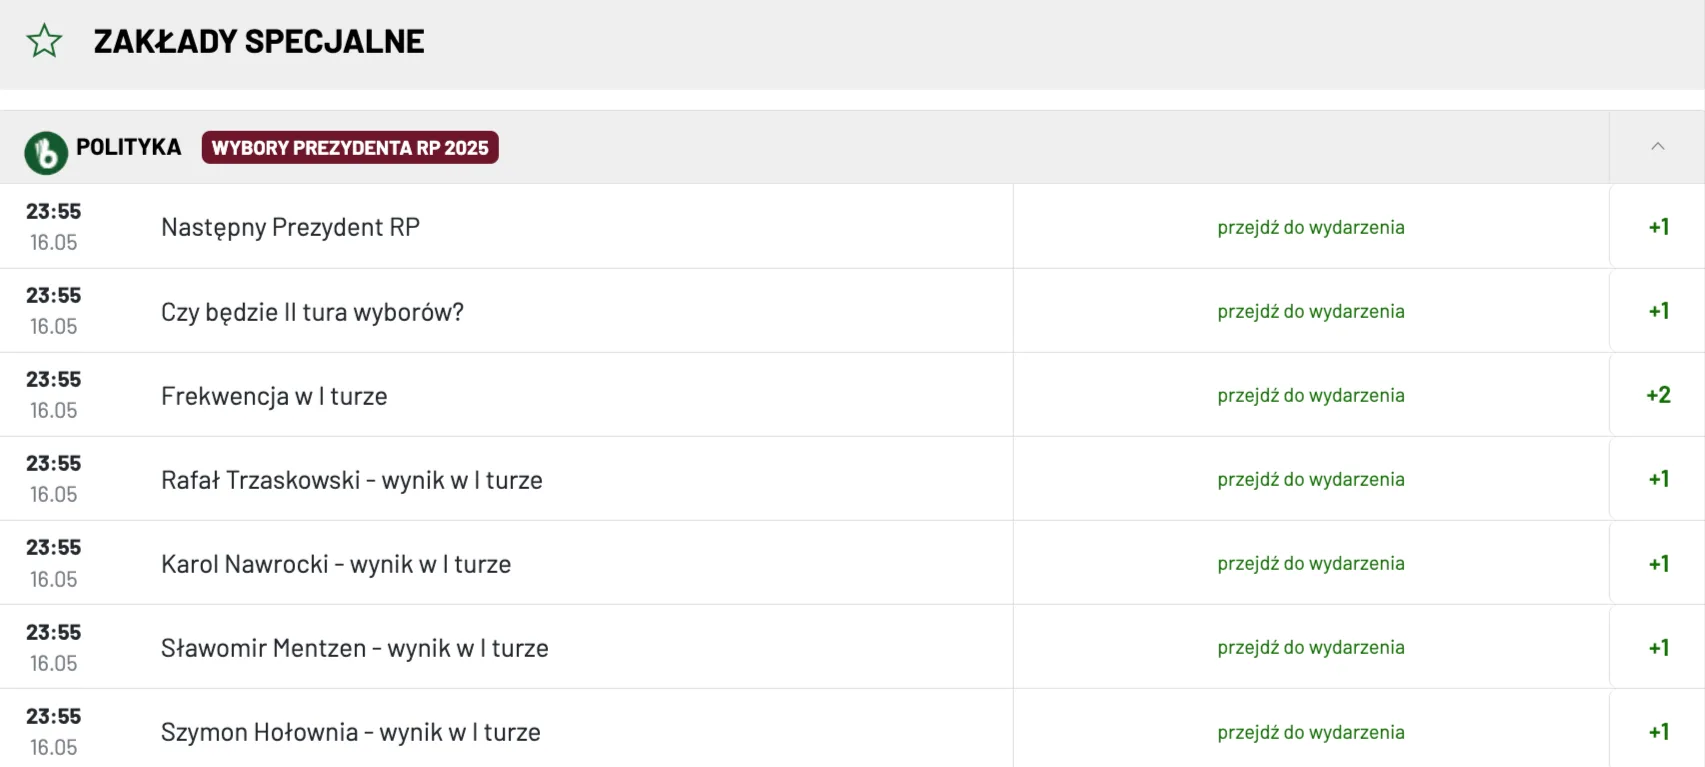The image size is (1705, 767).
Task: Expand +1 markets for Następny Prezydent RP
Action: 1658,227
